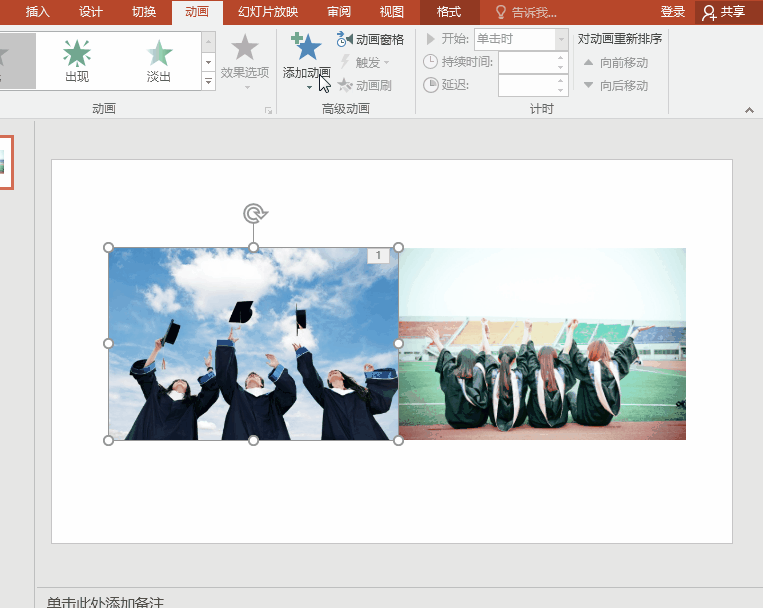Click the top-right resize handle of selected picture
Screen dimensions: 763x608
pos(398,247)
